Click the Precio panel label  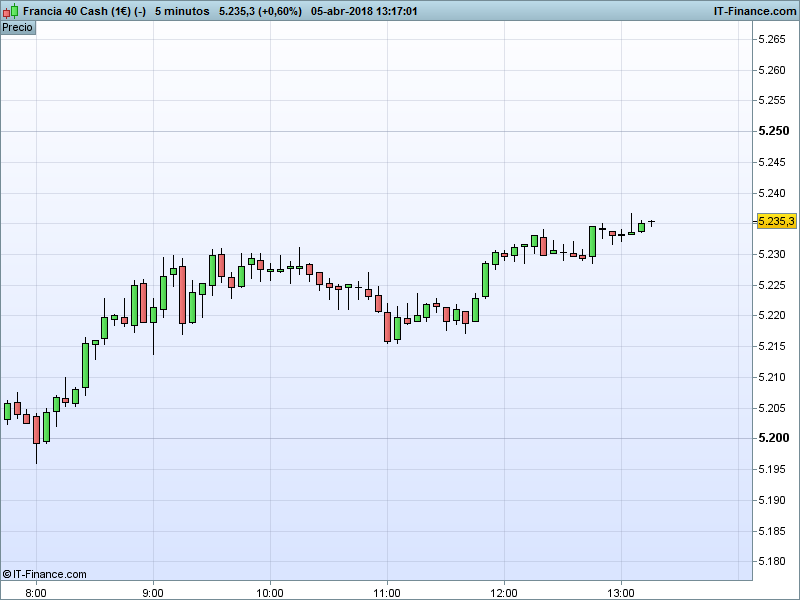18,28
